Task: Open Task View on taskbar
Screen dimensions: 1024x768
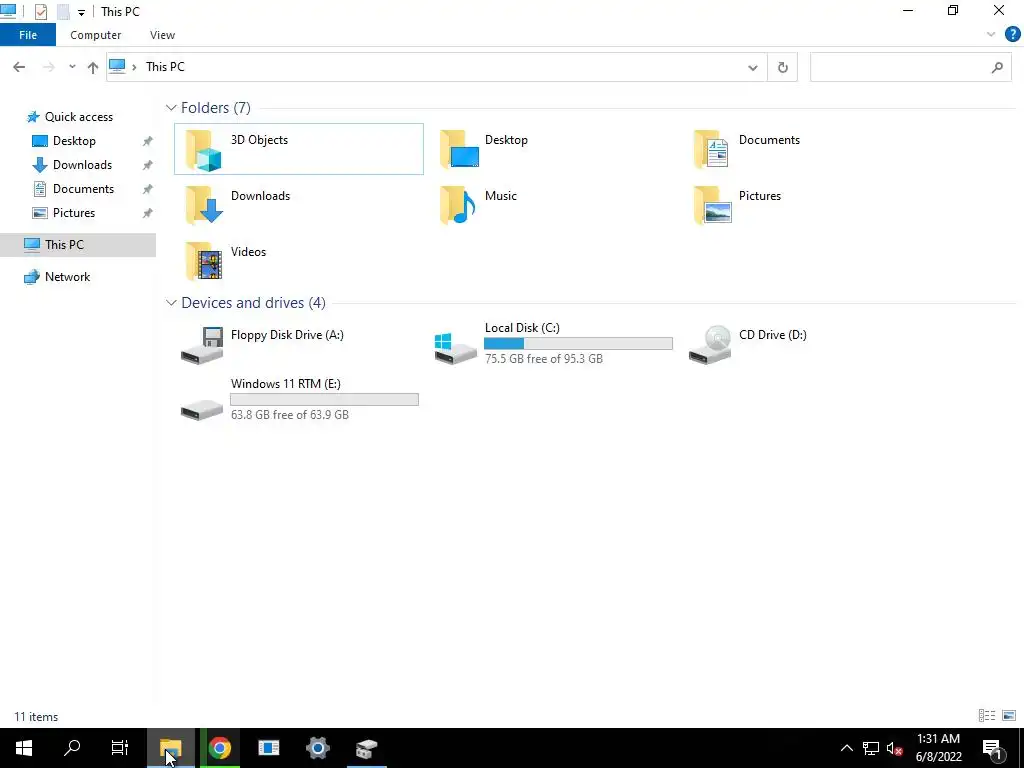Action: (x=120, y=748)
